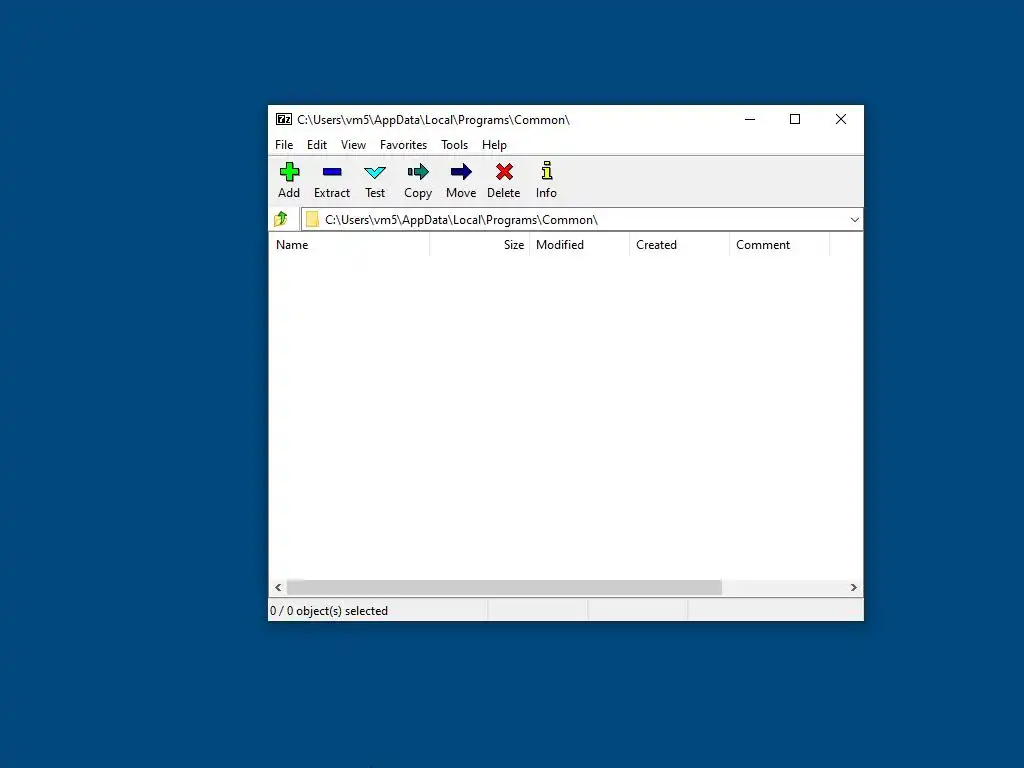This screenshot has width=1024, height=768.
Task: Click the blue Extract minus icon
Action: click(332, 172)
